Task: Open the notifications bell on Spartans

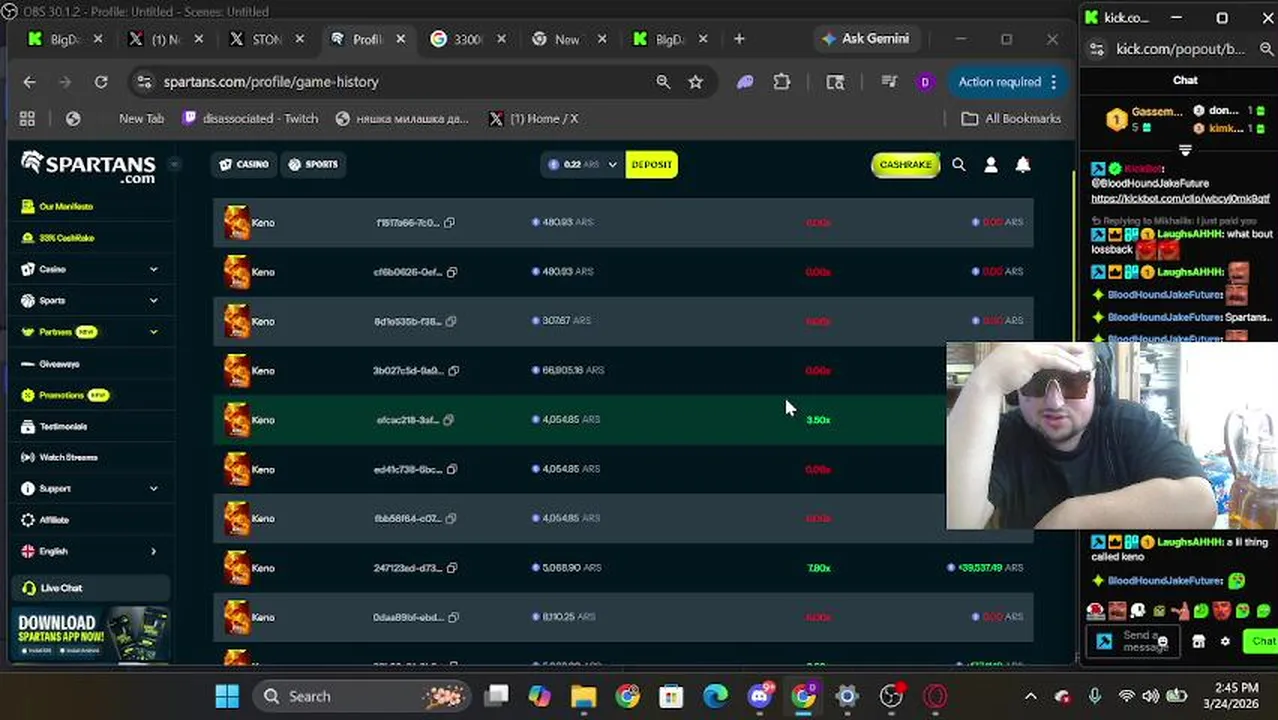Action: pyautogui.click(x=1023, y=165)
